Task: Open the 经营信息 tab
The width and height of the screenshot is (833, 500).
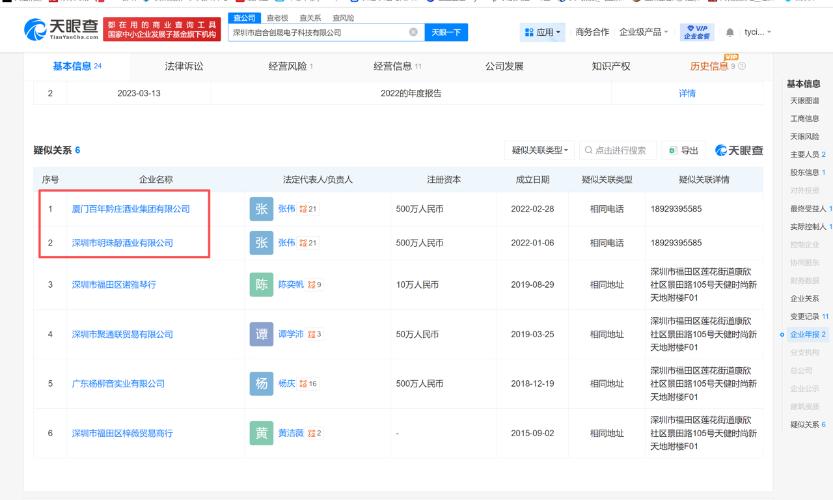Action: tap(397, 66)
